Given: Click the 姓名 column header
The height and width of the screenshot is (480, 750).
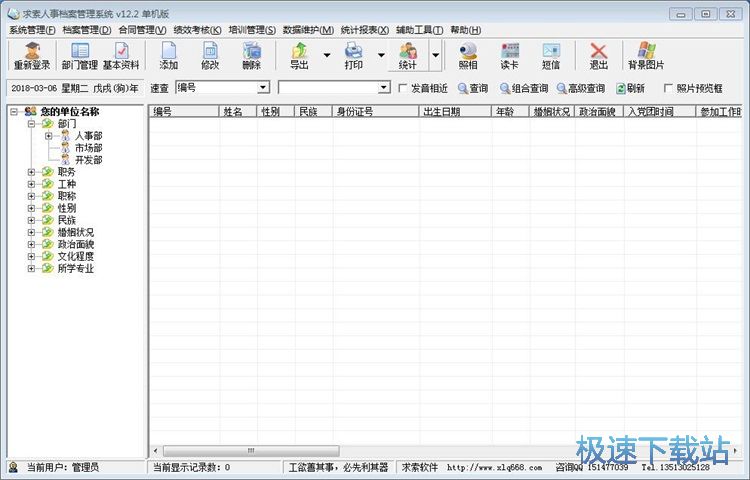Looking at the screenshot, I should [x=238, y=111].
